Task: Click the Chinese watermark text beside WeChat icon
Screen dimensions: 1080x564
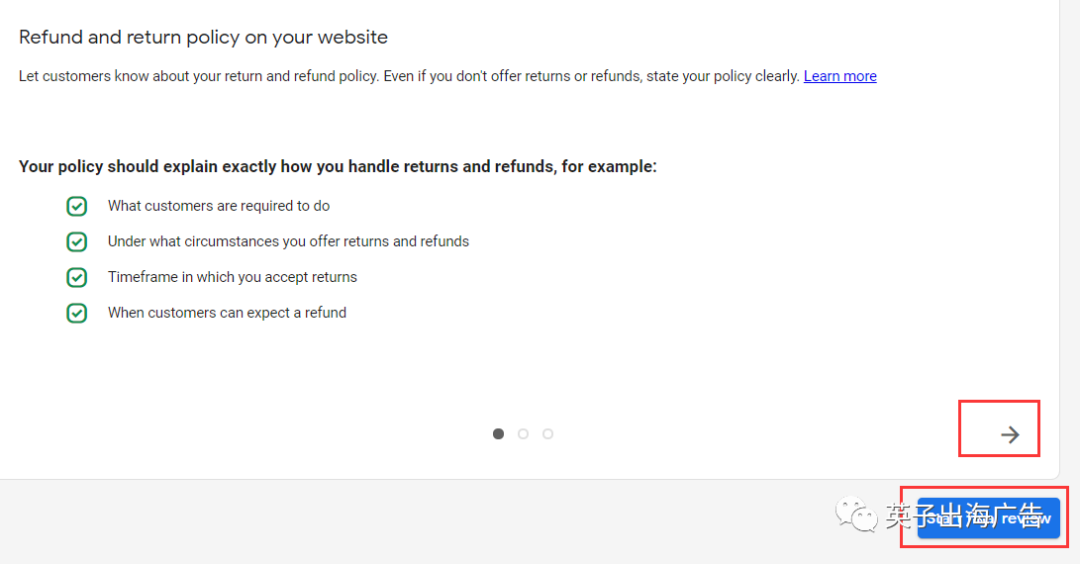Action: [x=964, y=515]
